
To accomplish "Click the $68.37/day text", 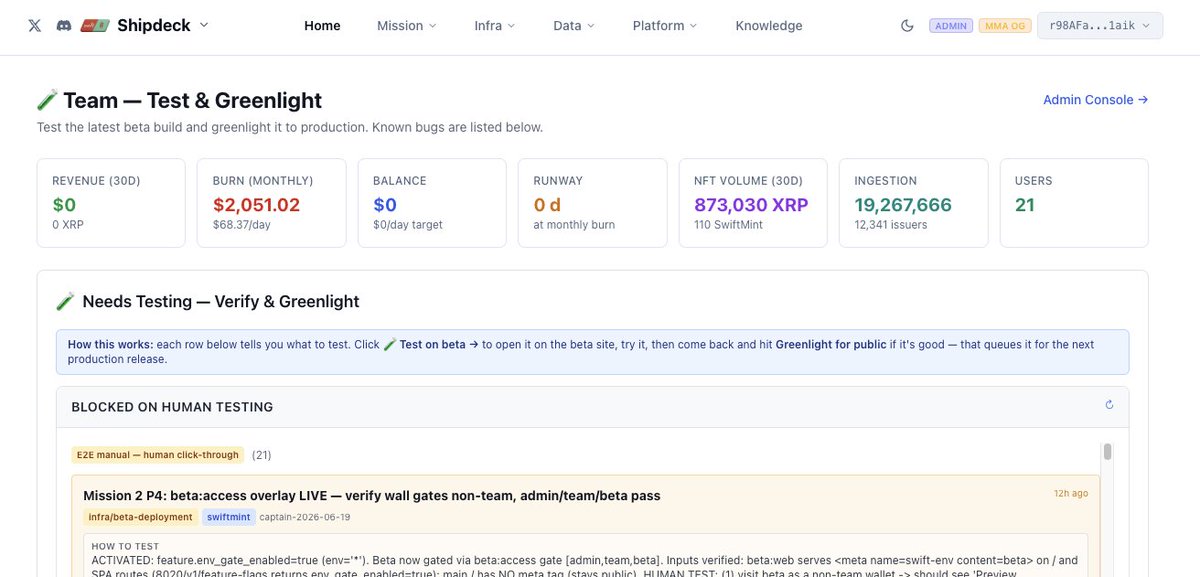I will [x=241, y=225].
